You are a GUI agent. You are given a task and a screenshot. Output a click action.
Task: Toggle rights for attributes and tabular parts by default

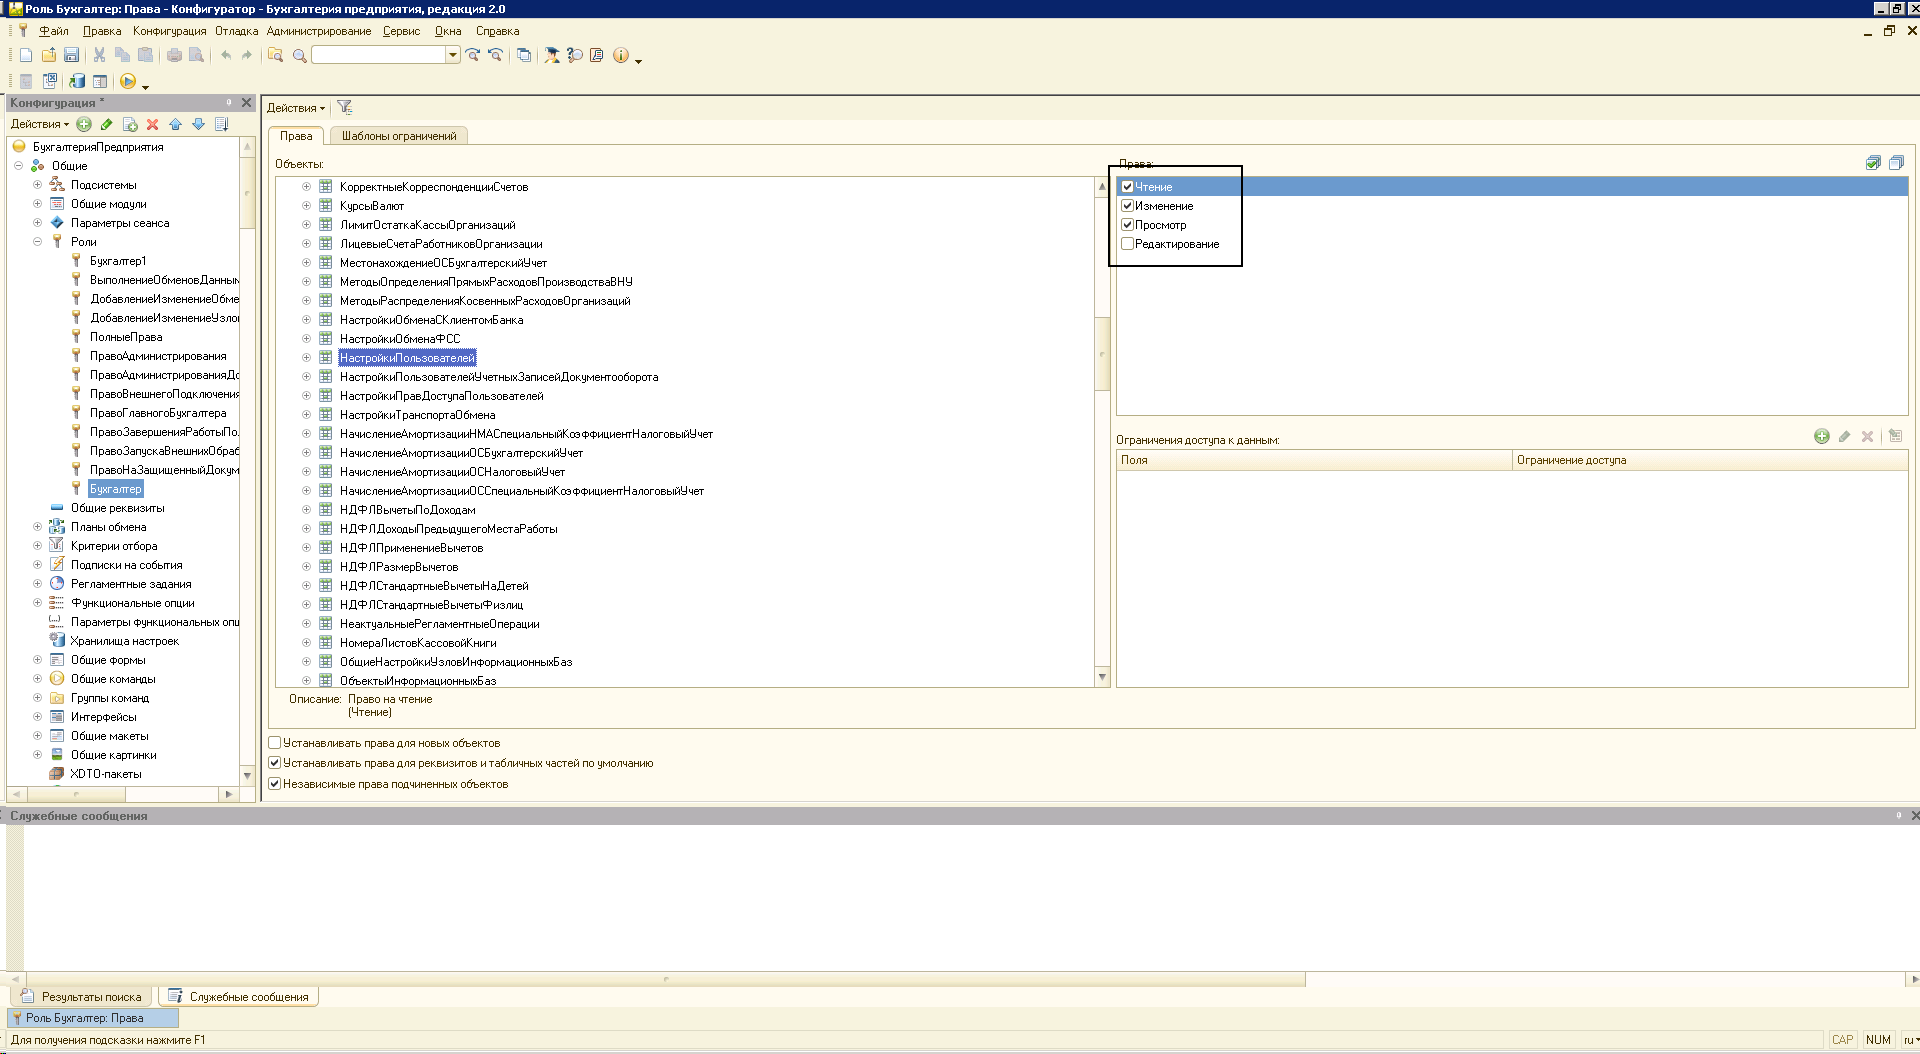pos(275,763)
